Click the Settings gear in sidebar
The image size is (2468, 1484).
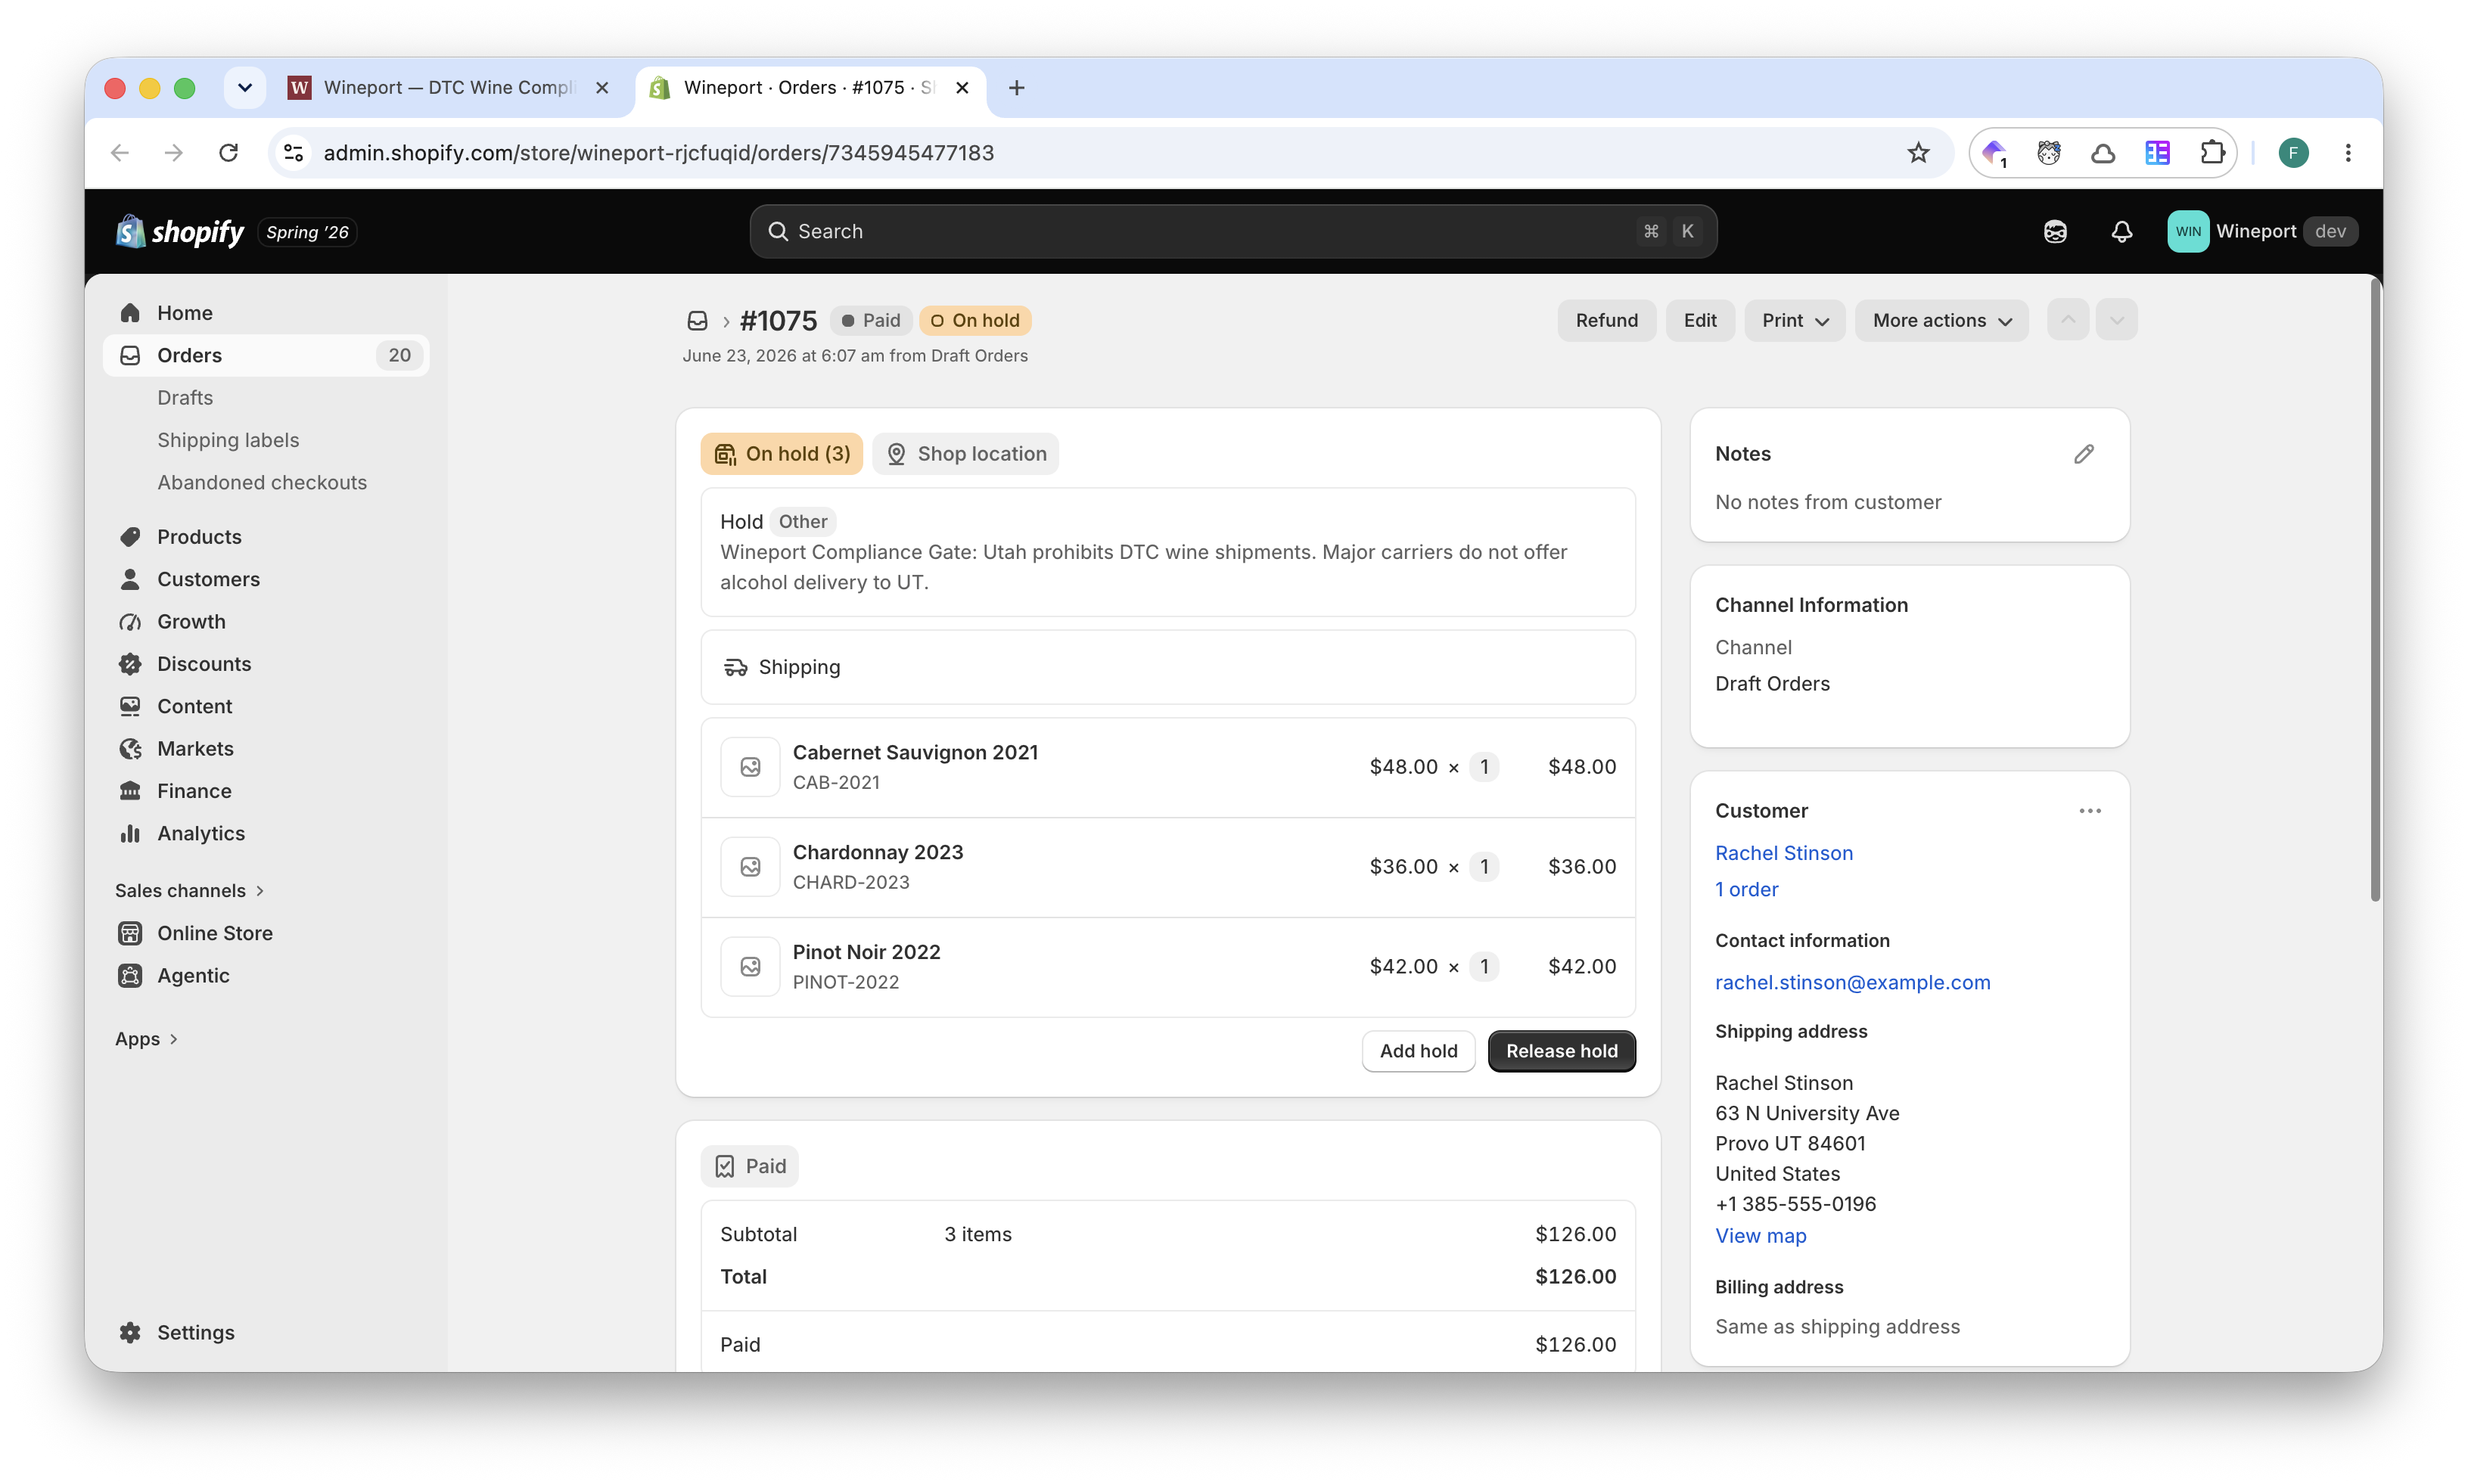pyautogui.click(x=130, y=1333)
